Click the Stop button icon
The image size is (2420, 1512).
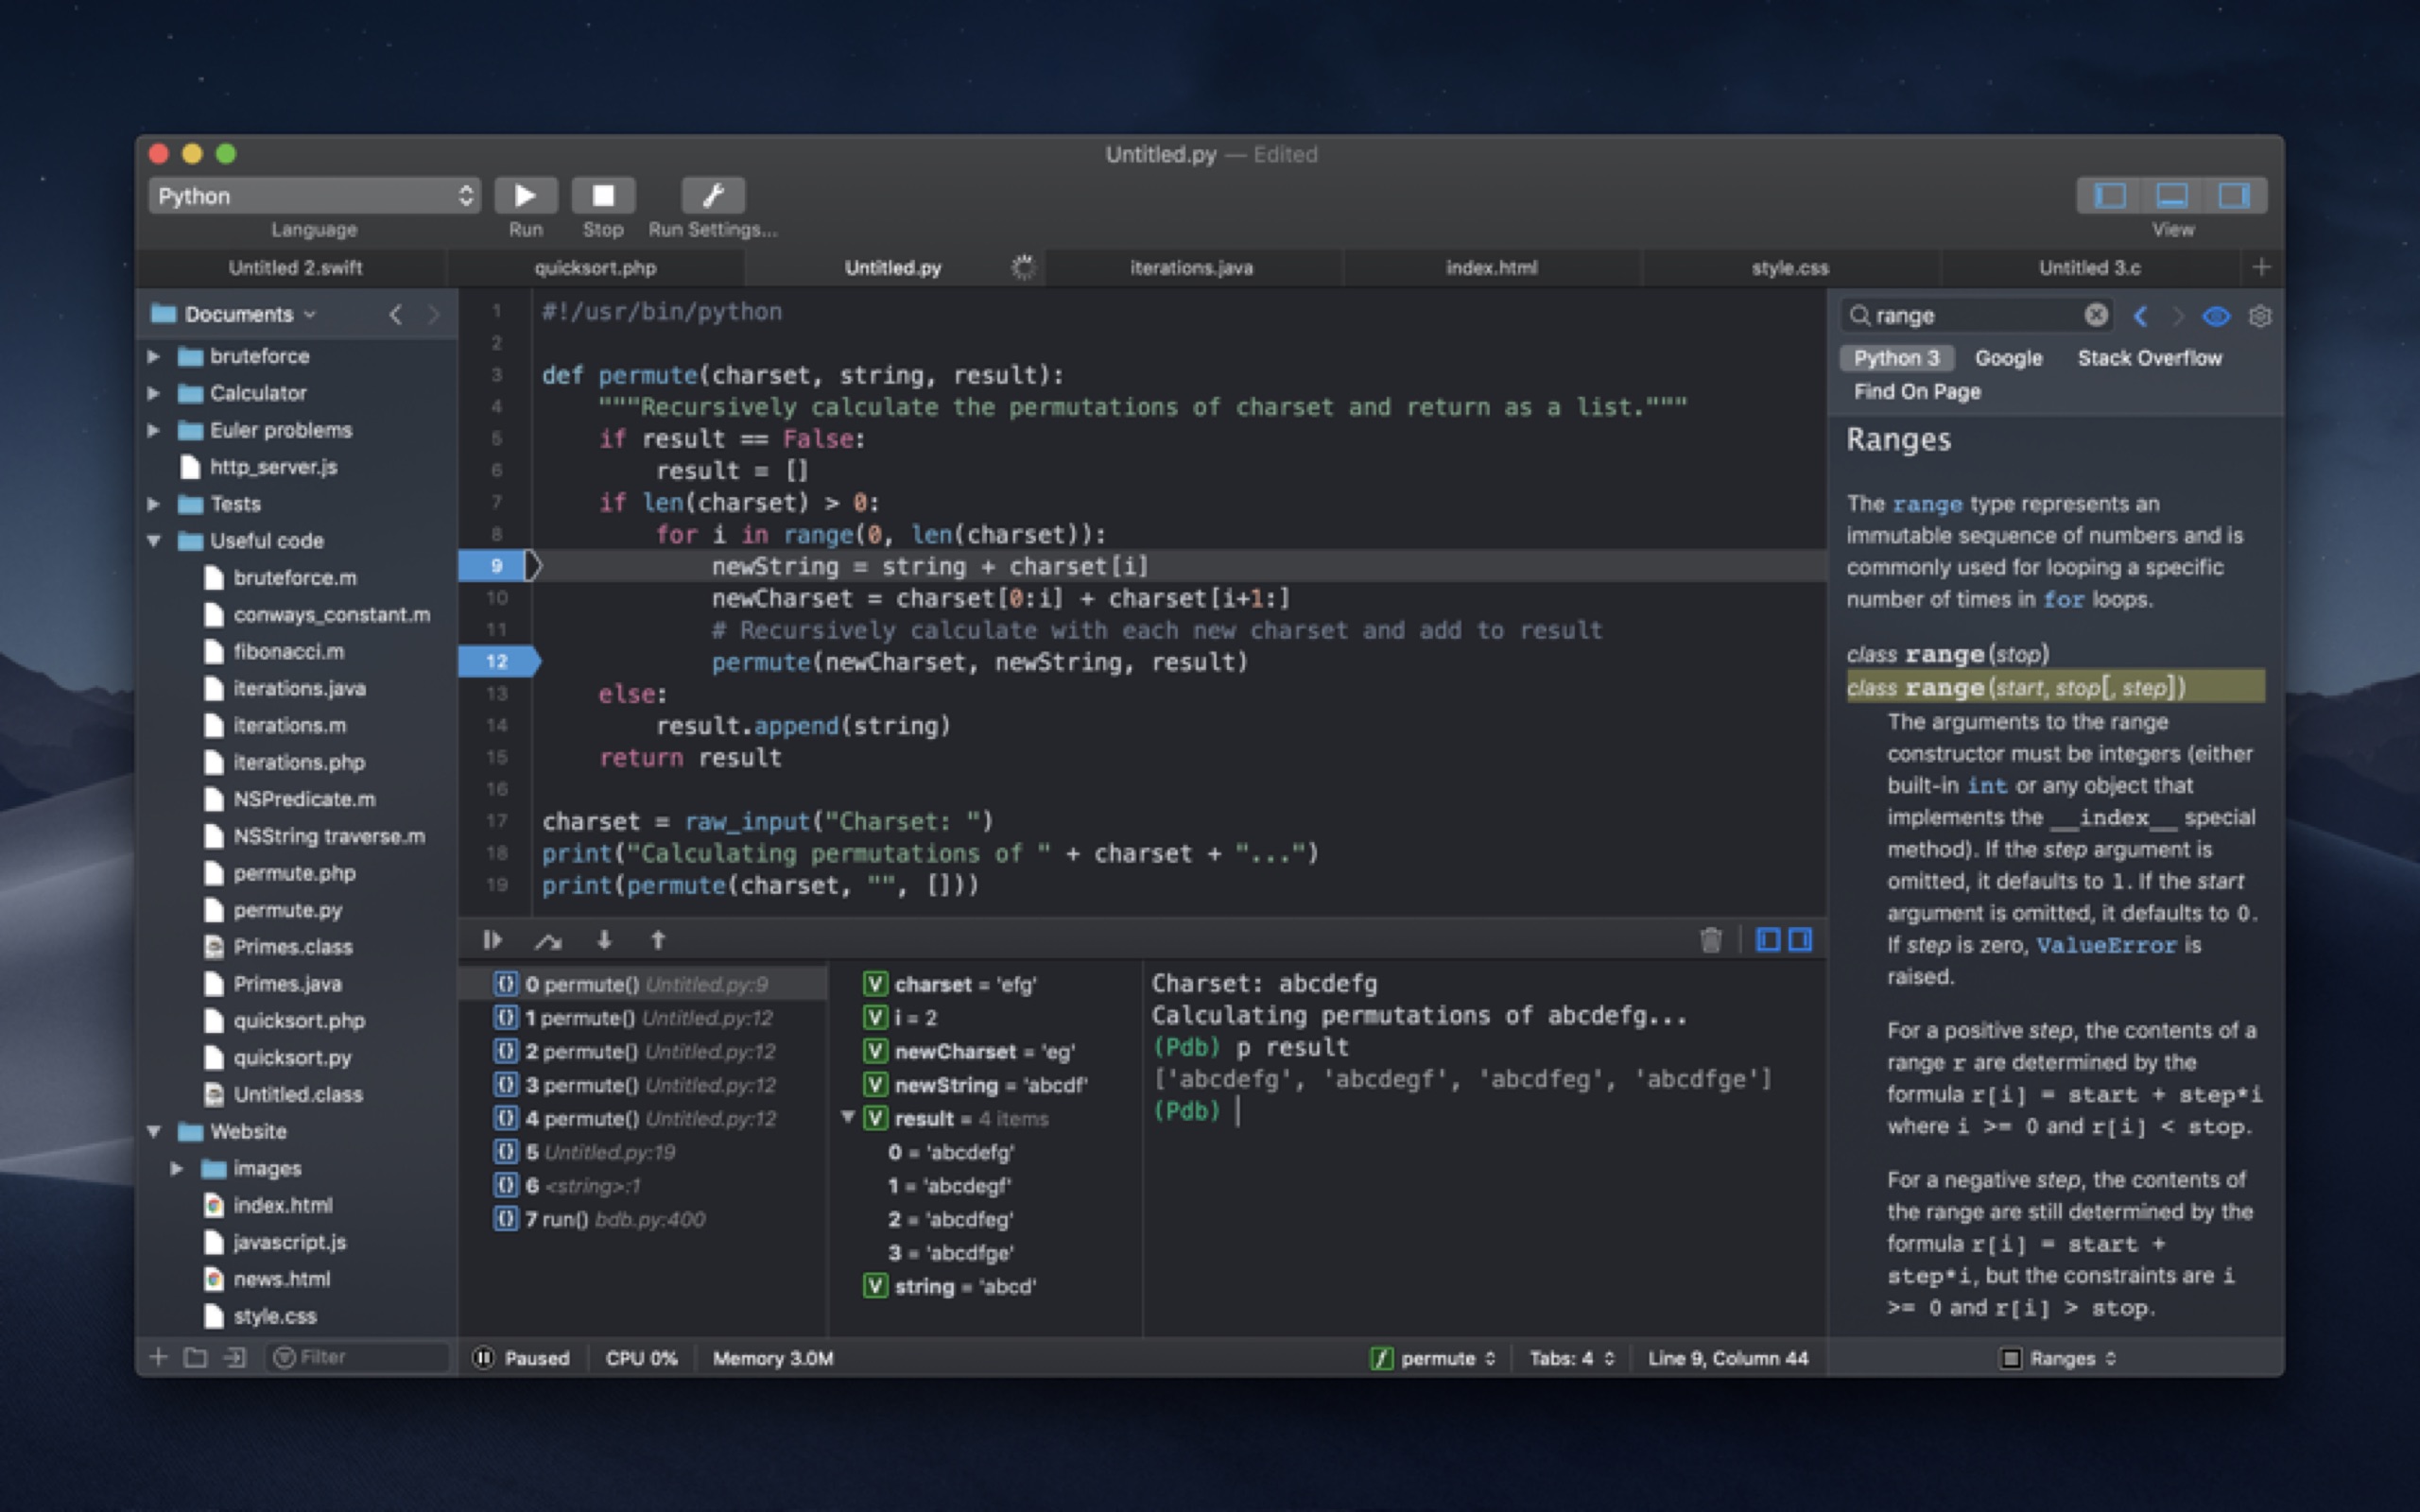pos(602,195)
